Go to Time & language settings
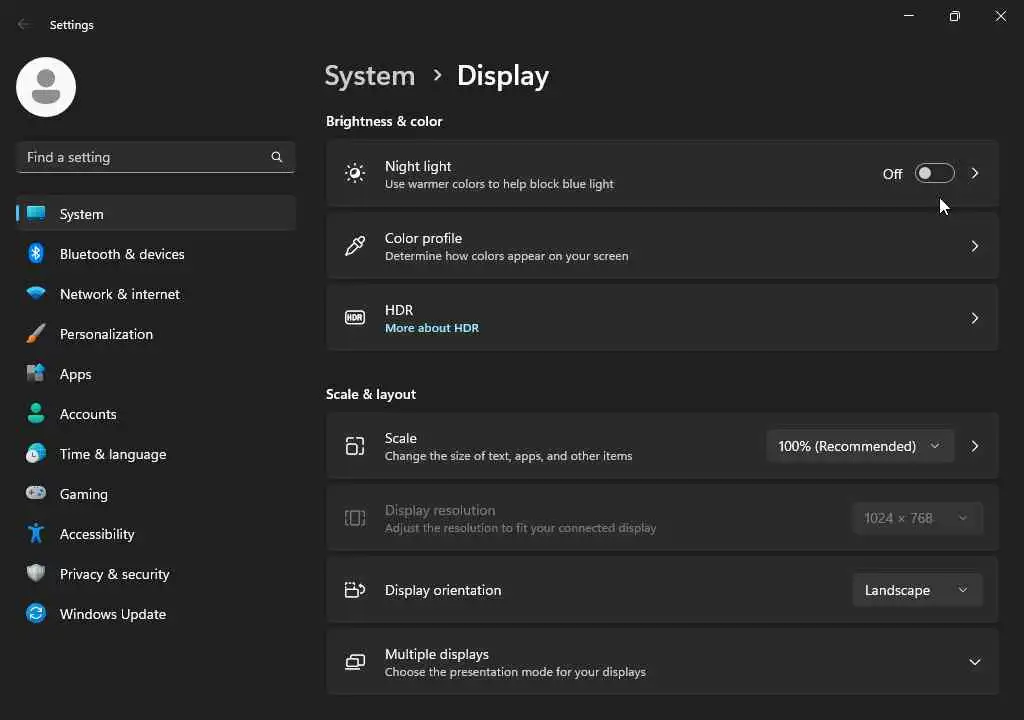 coord(112,454)
